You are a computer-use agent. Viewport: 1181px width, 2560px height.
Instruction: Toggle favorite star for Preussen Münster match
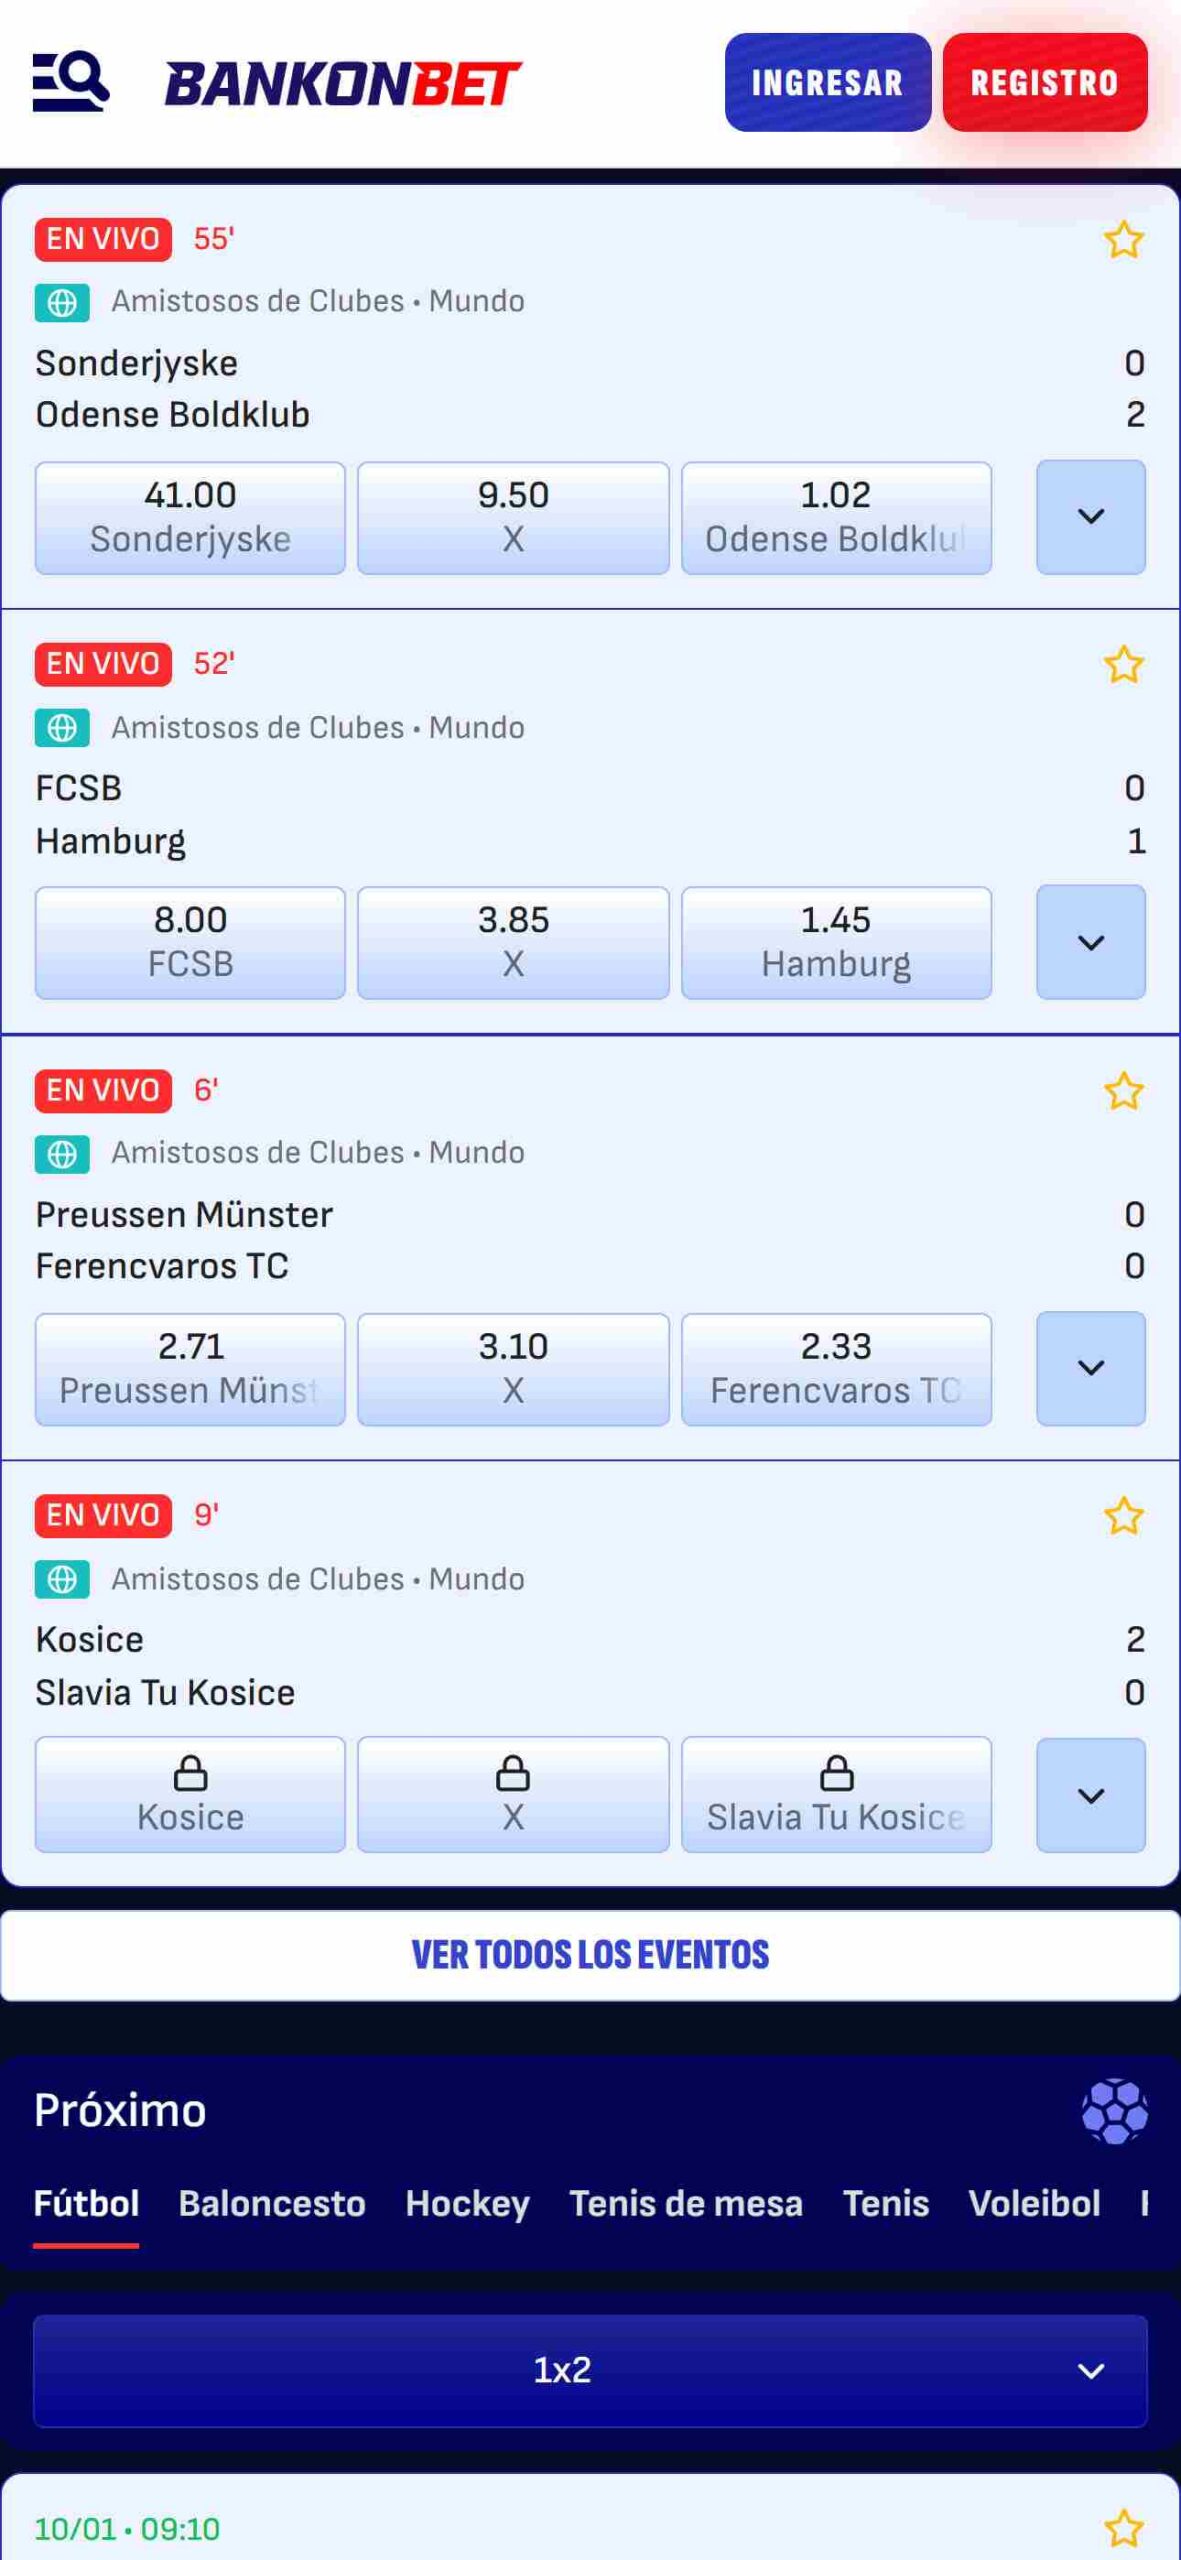pyautogui.click(x=1123, y=1091)
